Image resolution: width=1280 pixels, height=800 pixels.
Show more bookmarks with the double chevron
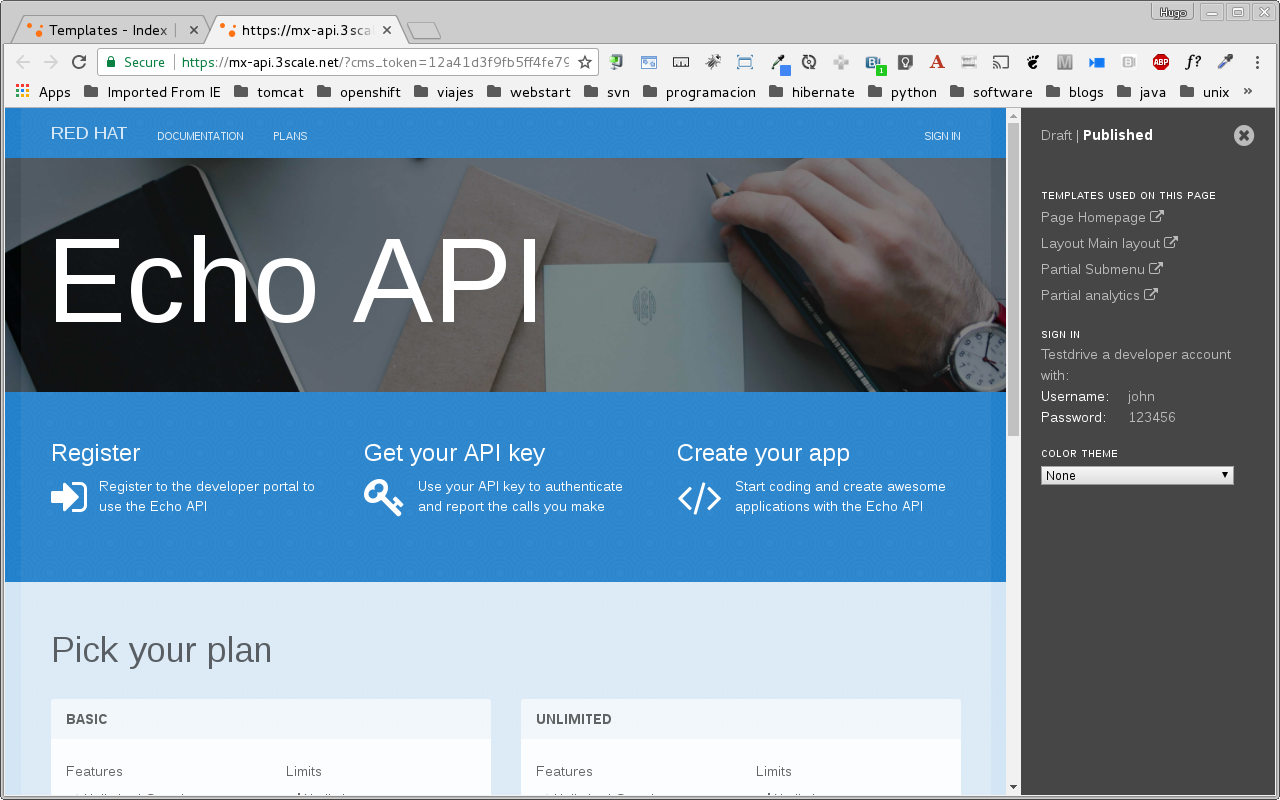click(x=1247, y=91)
